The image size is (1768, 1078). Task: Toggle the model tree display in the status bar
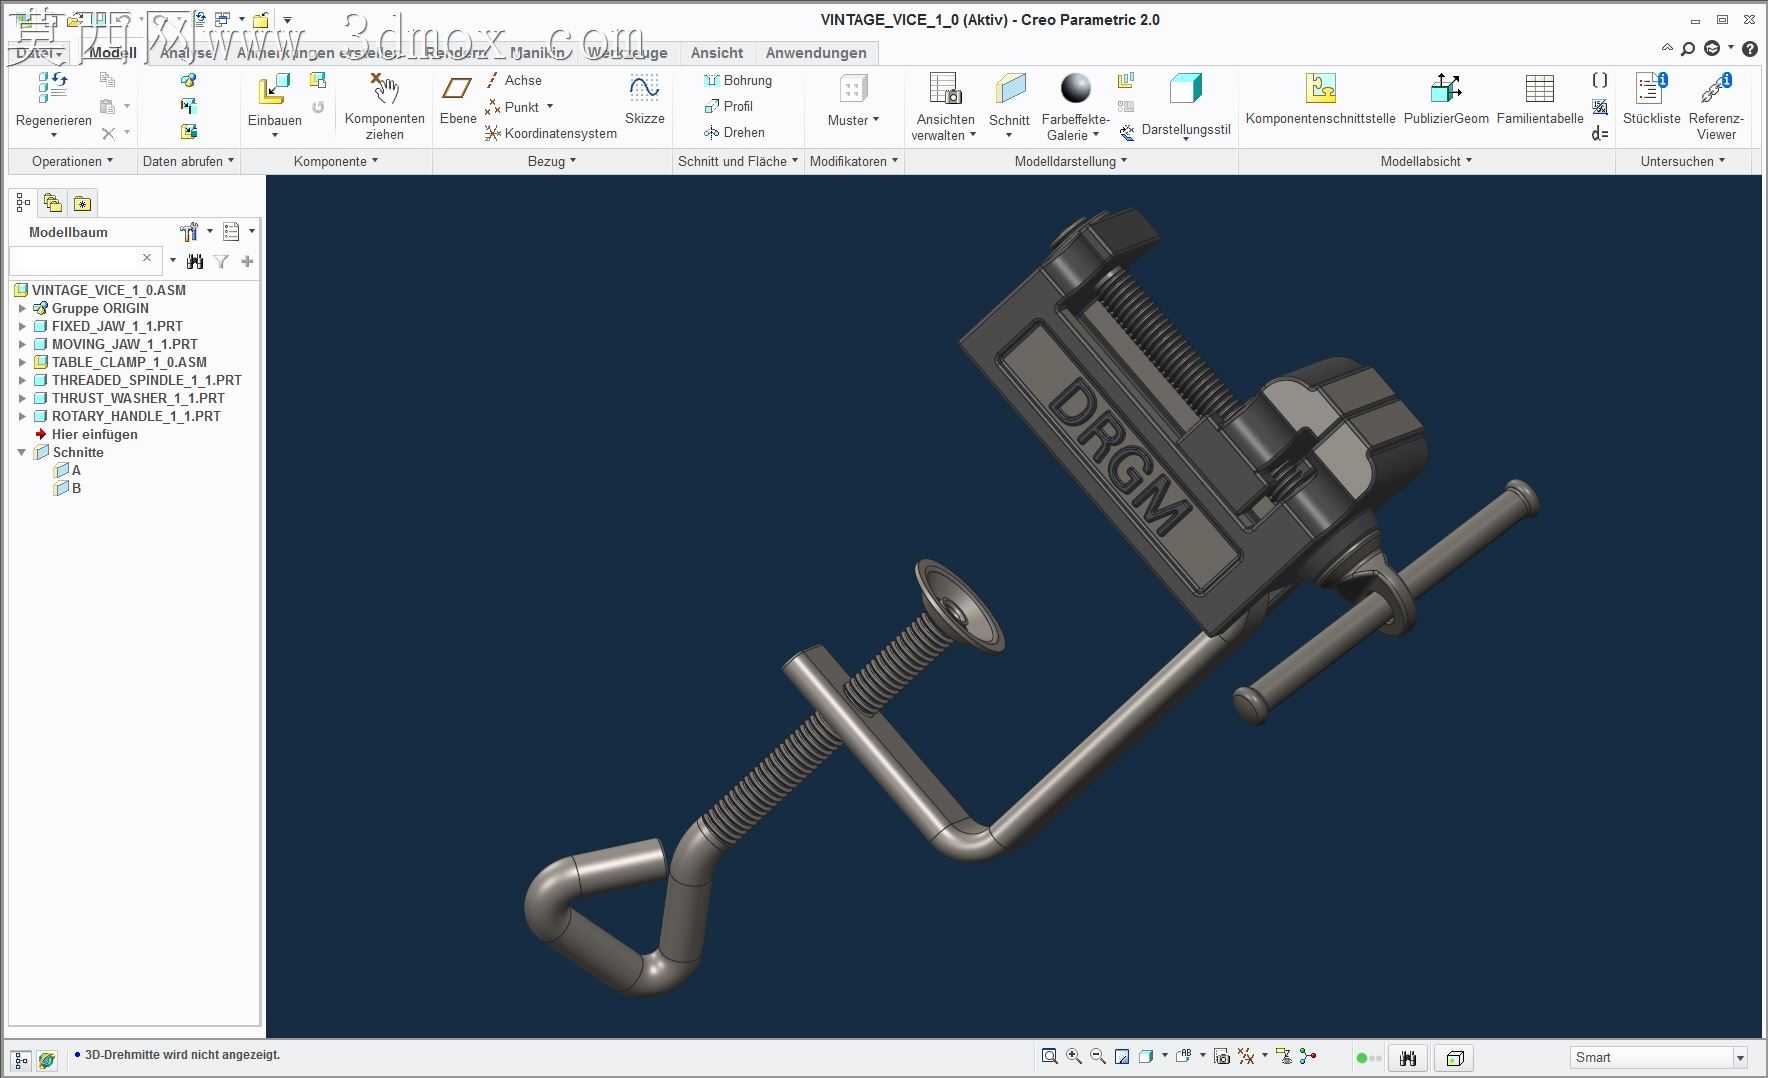pyautogui.click(x=20, y=1059)
